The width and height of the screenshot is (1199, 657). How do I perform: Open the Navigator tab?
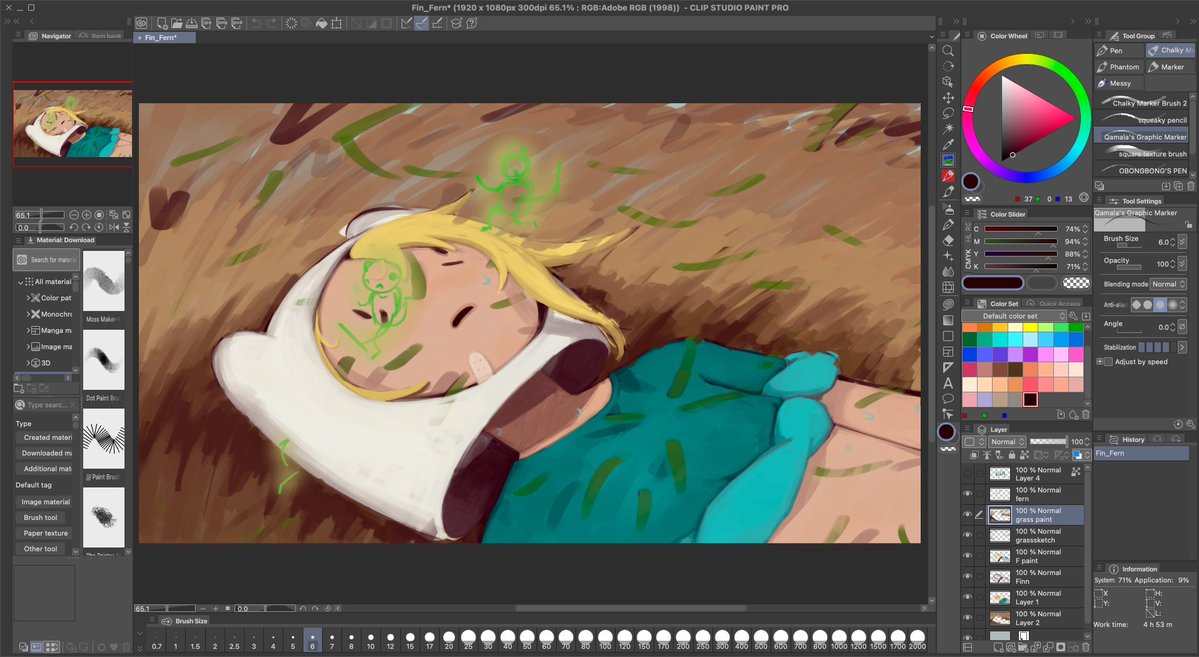[51, 36]
